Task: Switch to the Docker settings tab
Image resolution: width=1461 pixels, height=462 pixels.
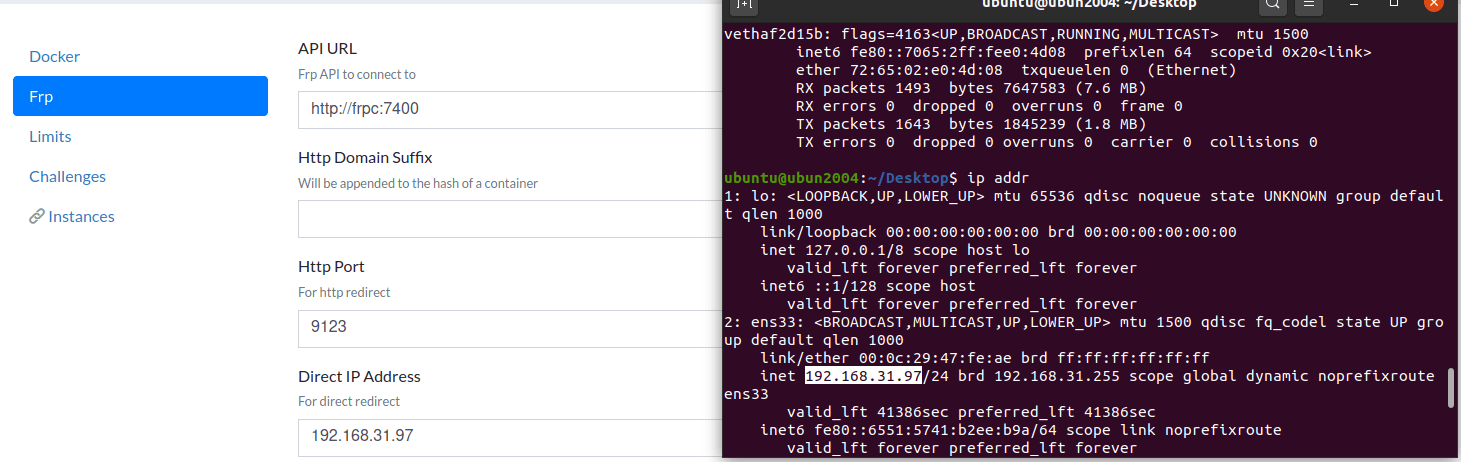Action: pos(54,57)
